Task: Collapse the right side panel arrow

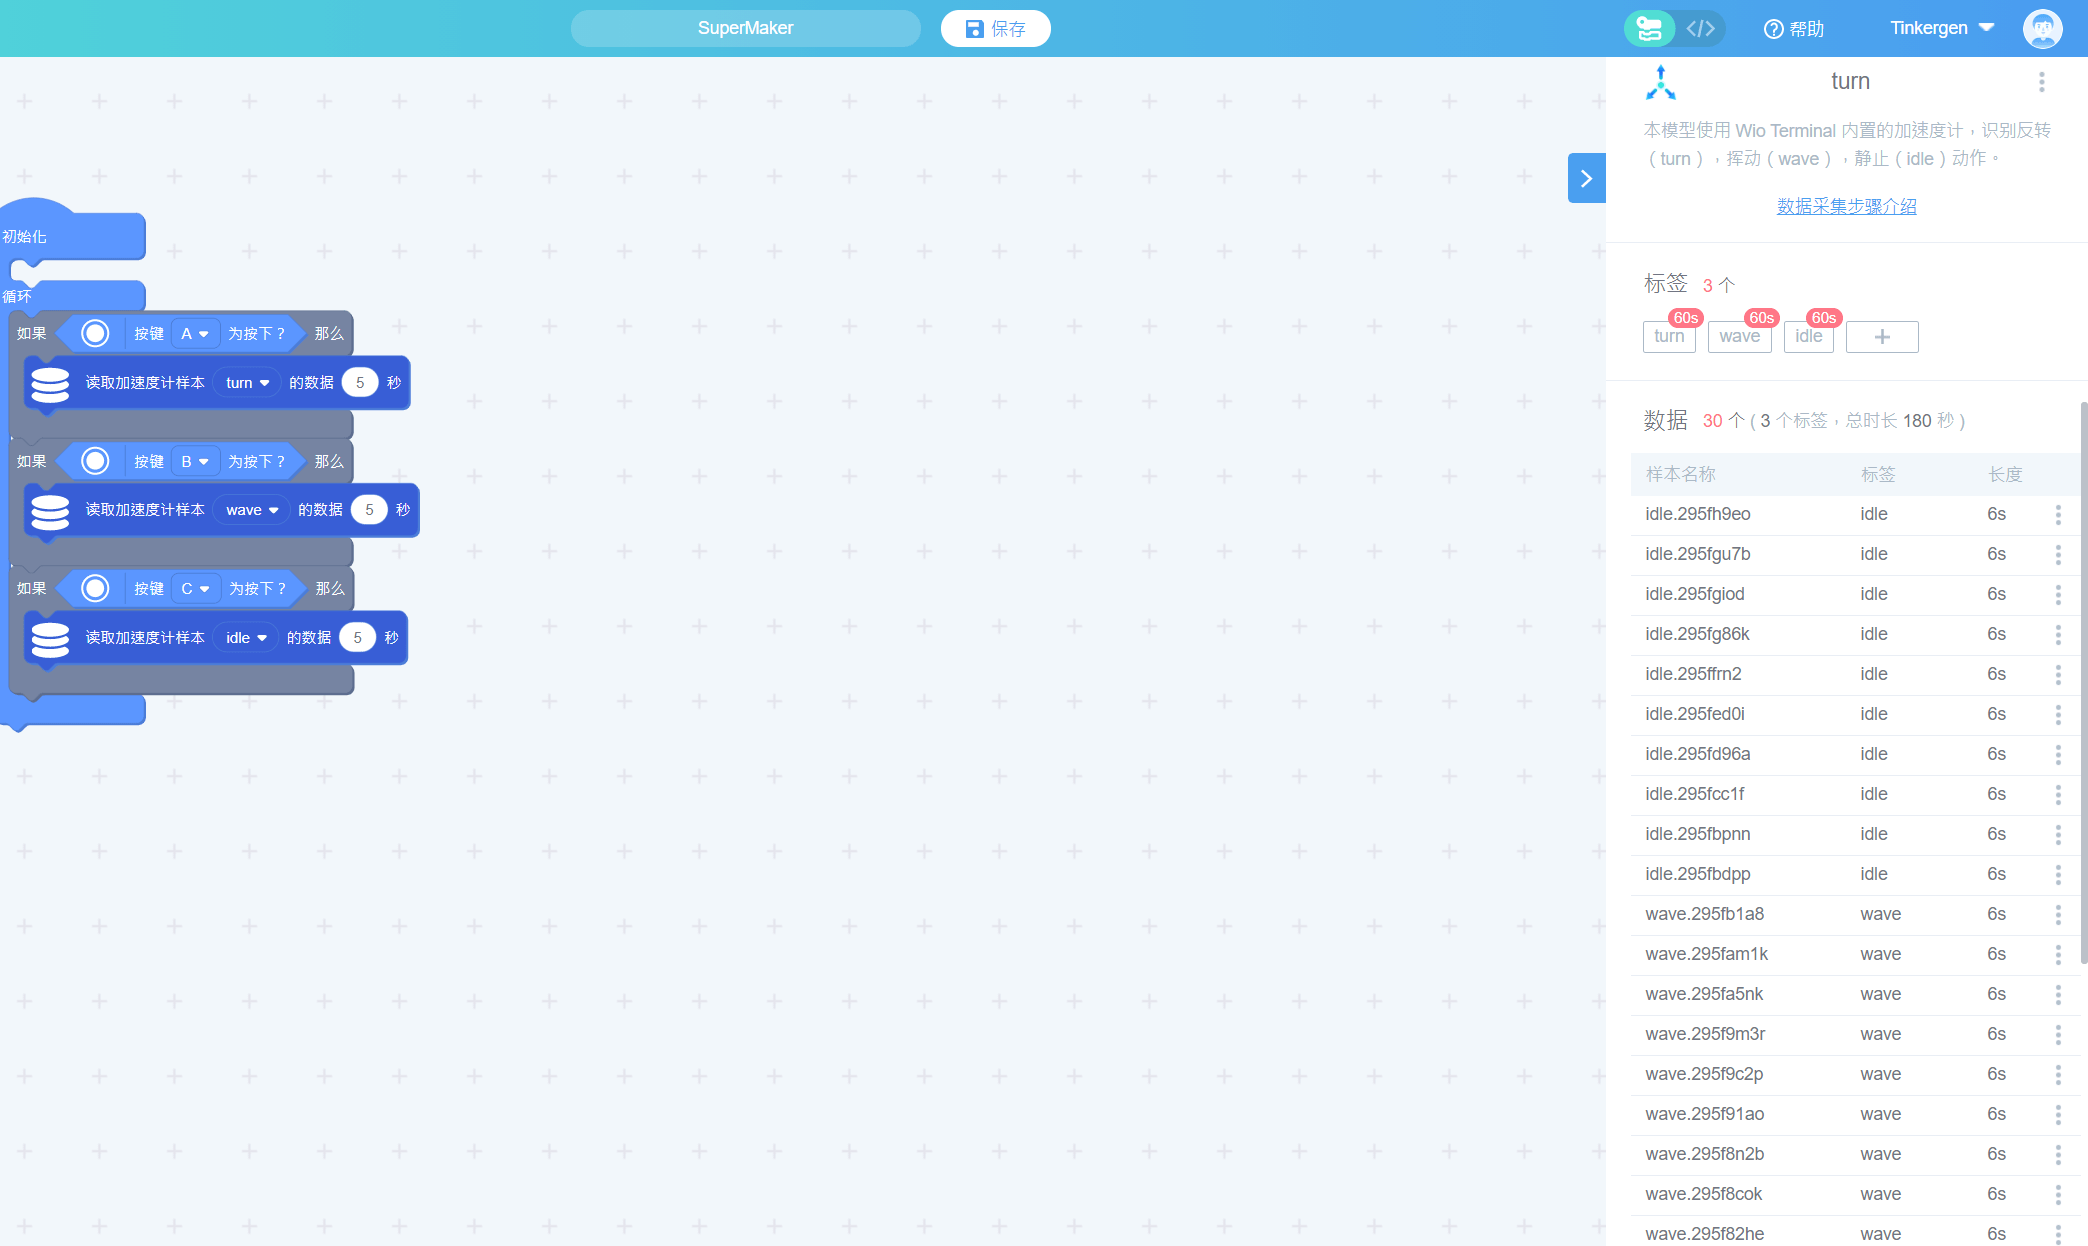Action: pyautogui.click(x=1586, y=178)
